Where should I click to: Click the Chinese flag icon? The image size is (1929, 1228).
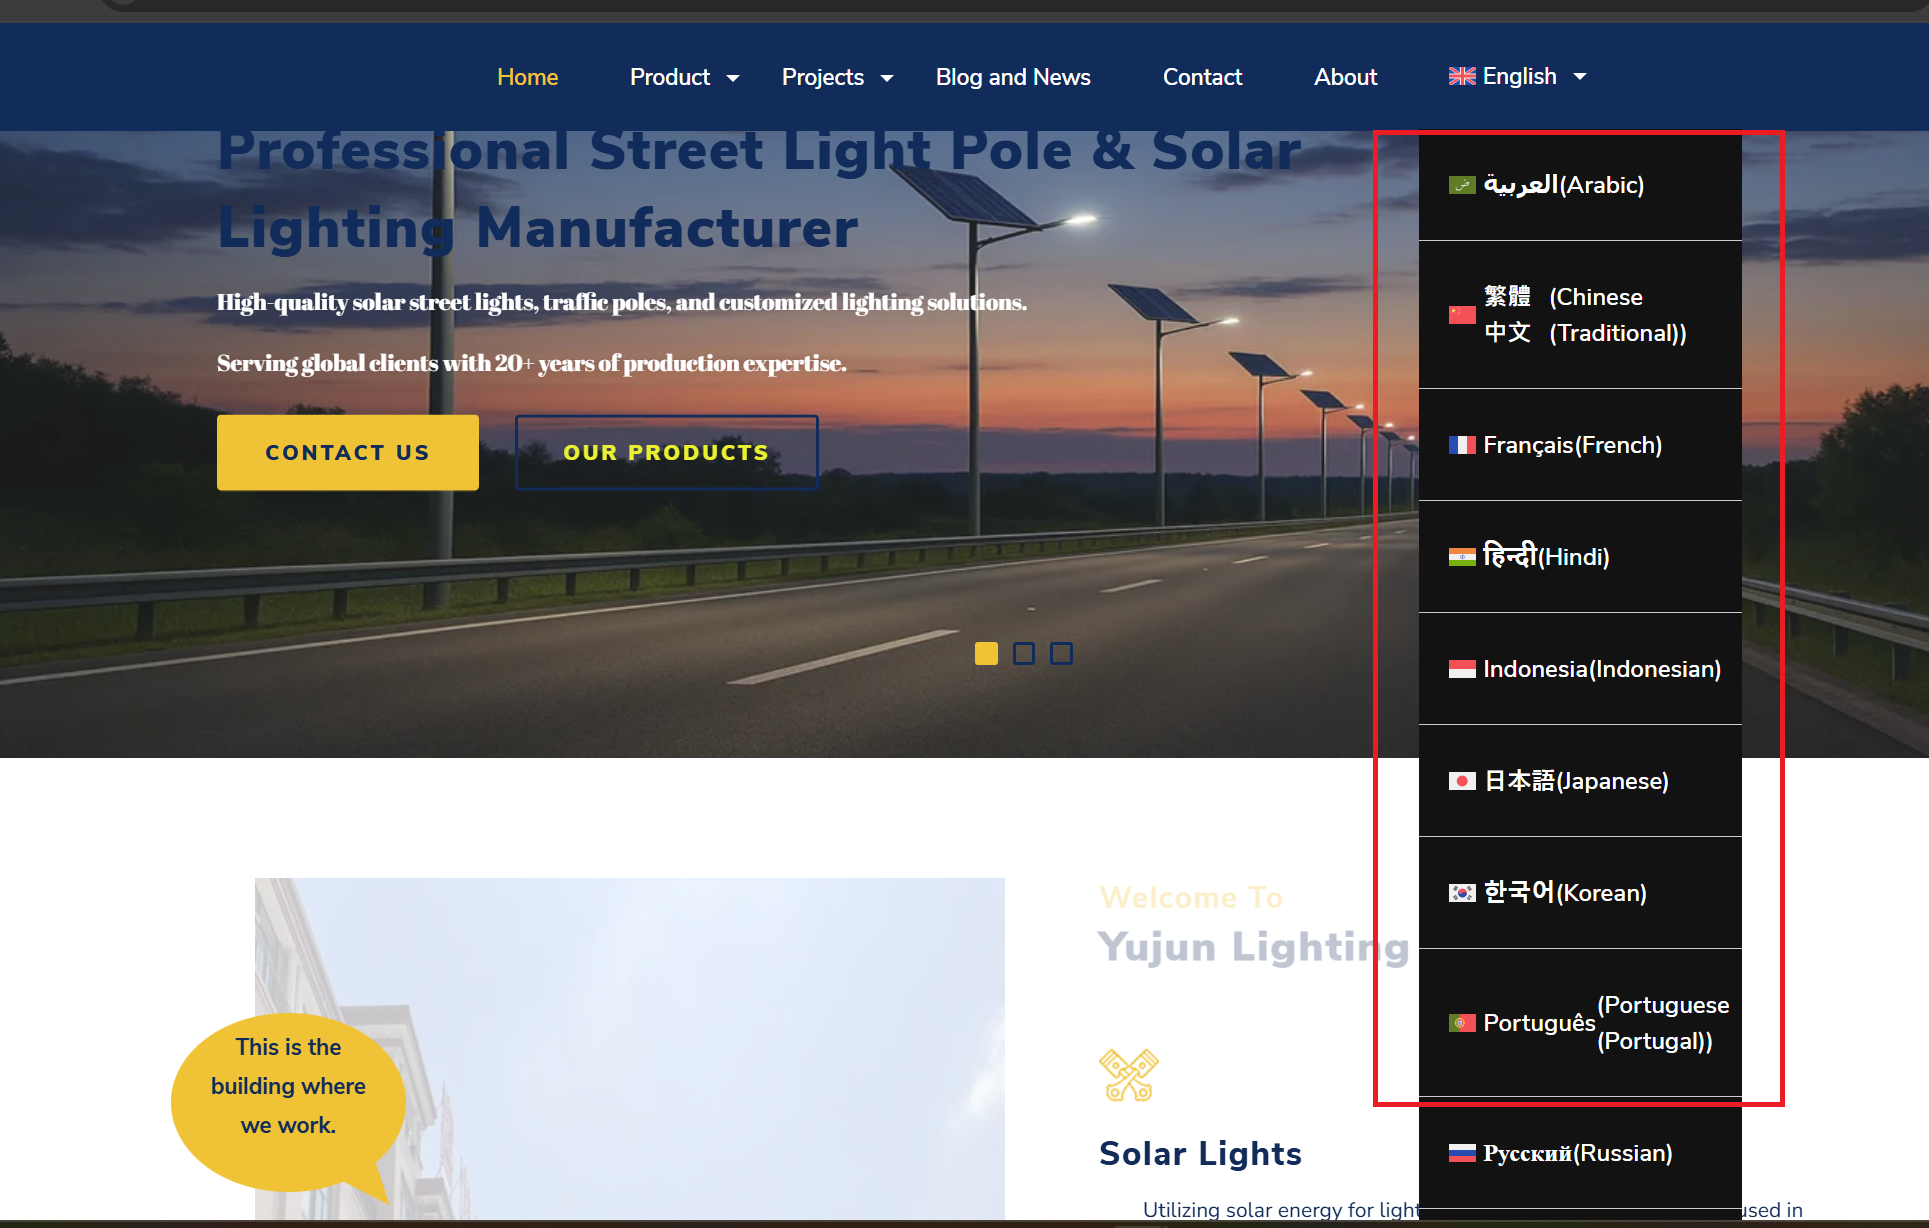[x=1461, y=315]
